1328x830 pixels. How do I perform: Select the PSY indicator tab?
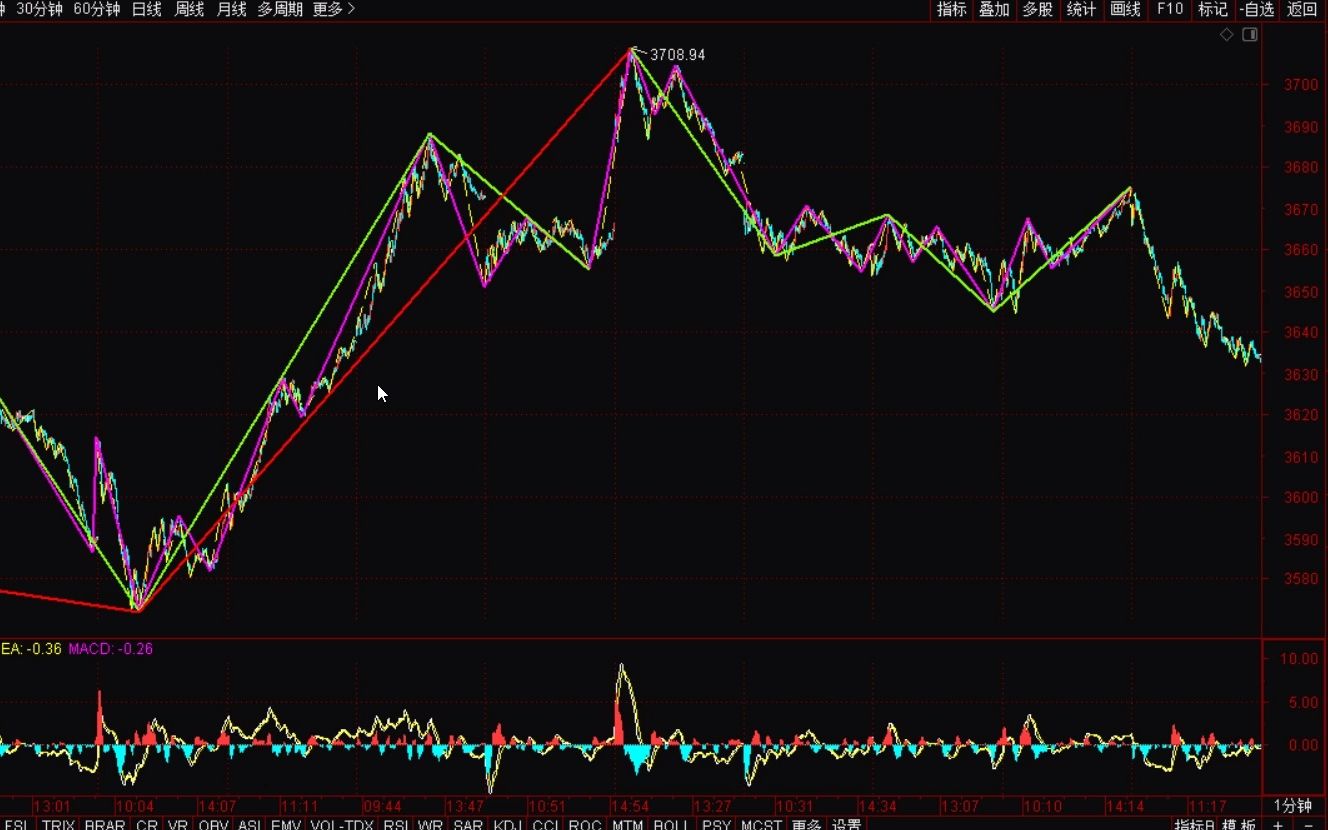[716, 824]
